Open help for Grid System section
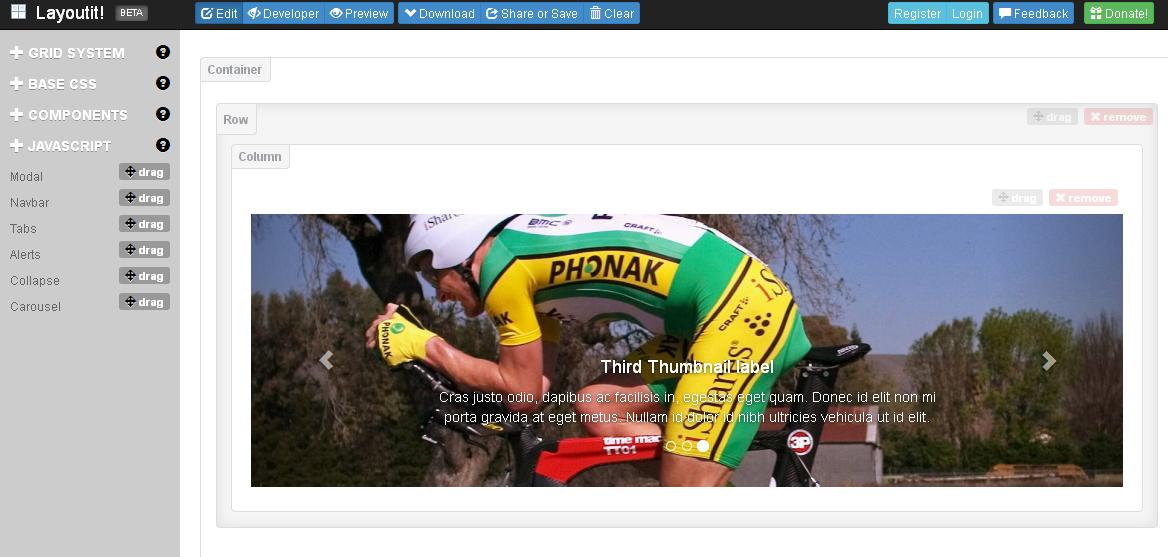Viewport: 1168px width, 557px height. pos(163,52)
